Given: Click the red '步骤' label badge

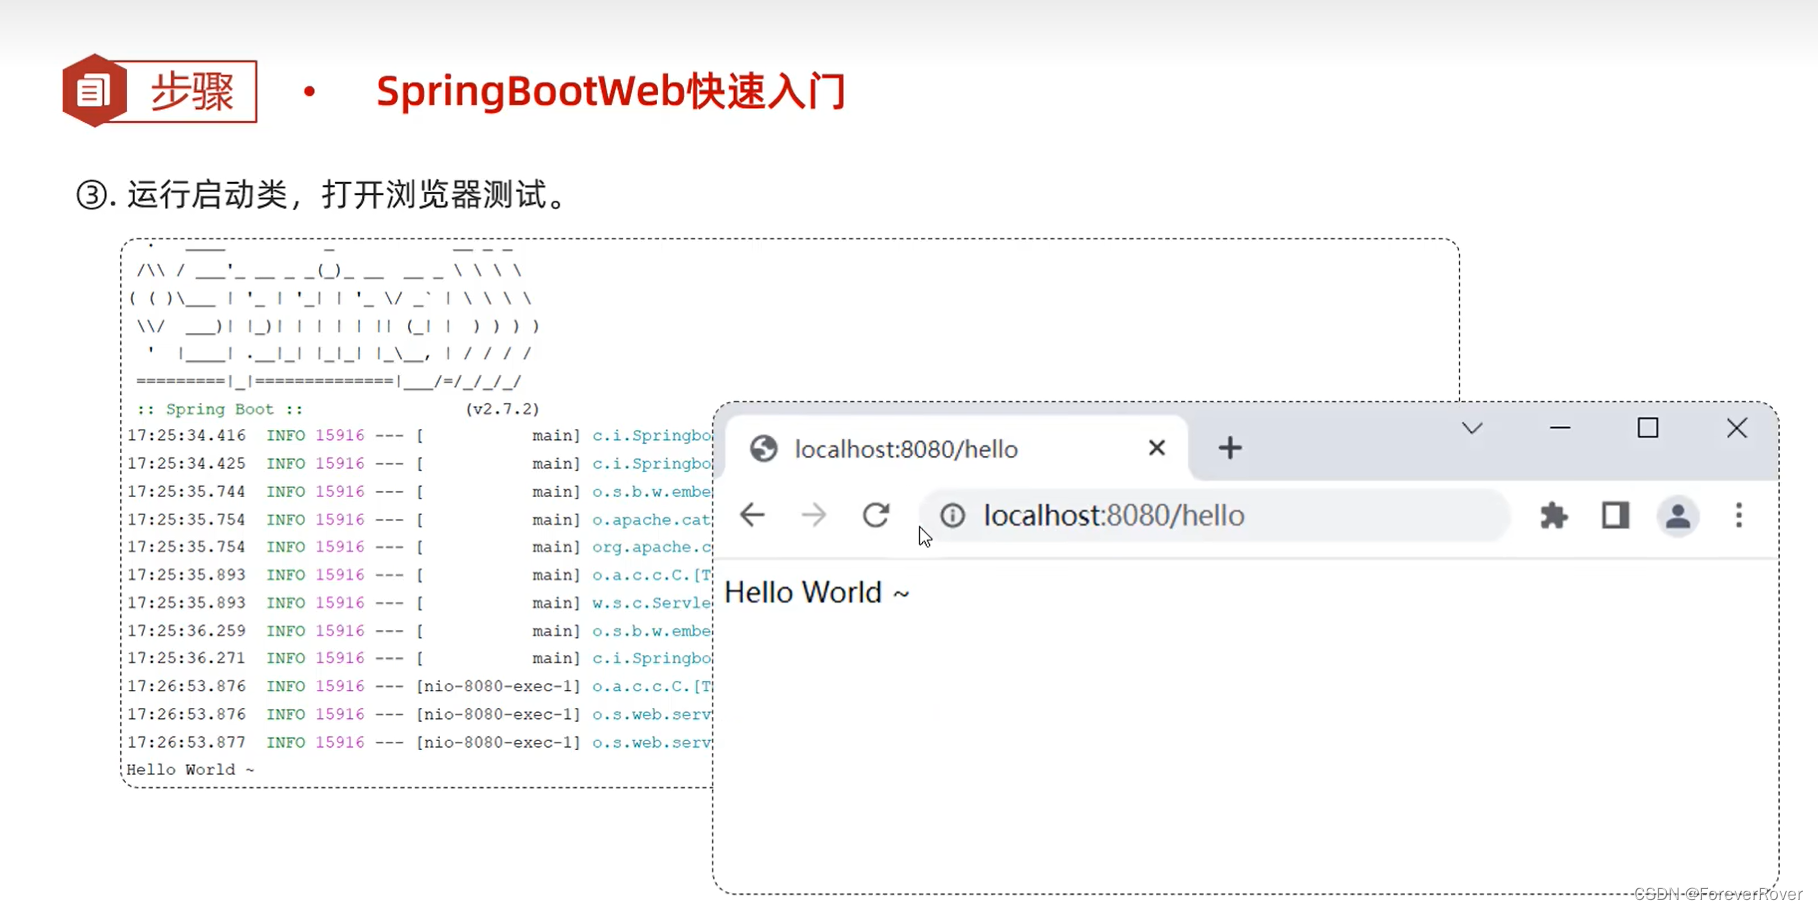Looking at the screenshot, I should [x=192, y=91].
